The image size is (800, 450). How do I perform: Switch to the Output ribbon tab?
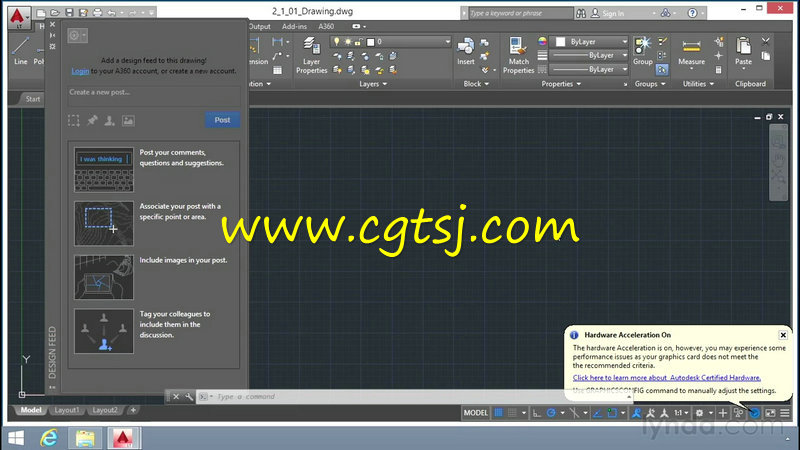coord(259,27)
